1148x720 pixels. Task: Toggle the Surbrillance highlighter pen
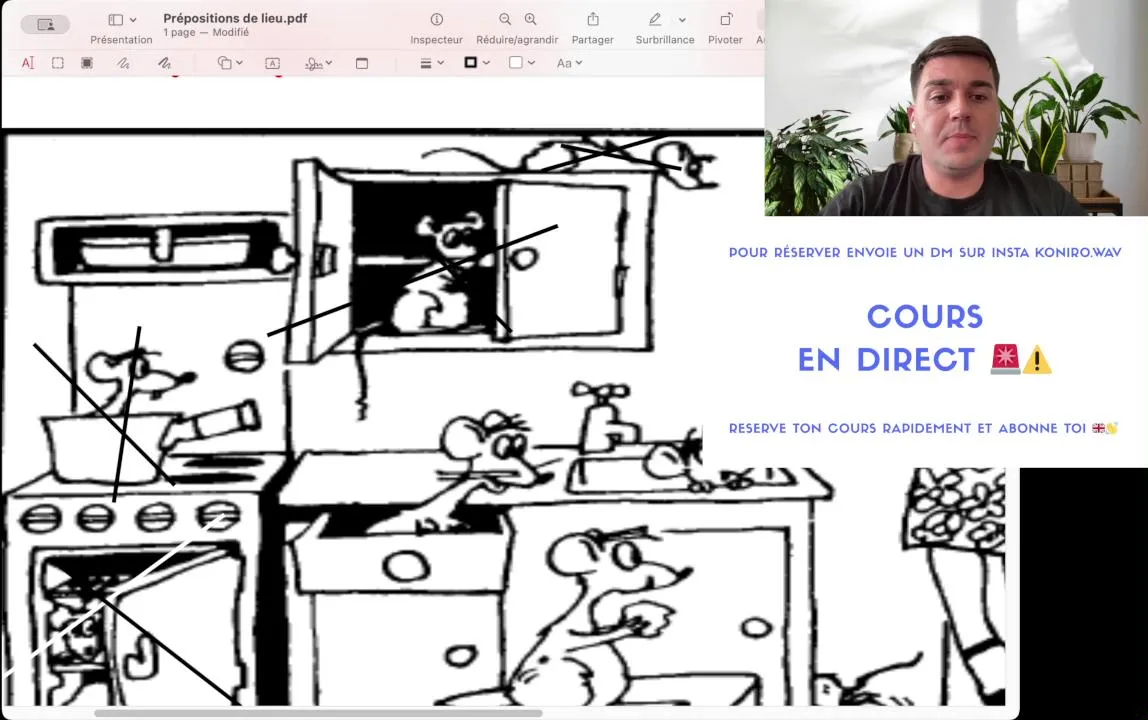click(x=655, y=19)
